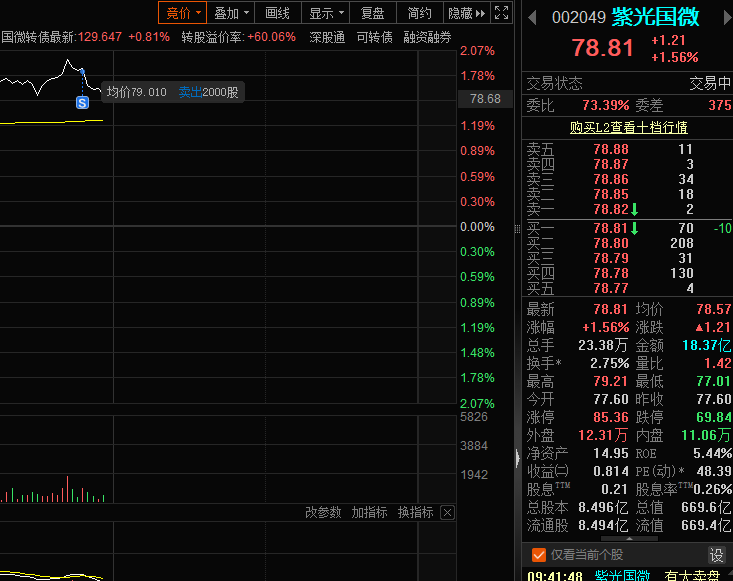Toggle fullscreen chart icon

point(501,13)
